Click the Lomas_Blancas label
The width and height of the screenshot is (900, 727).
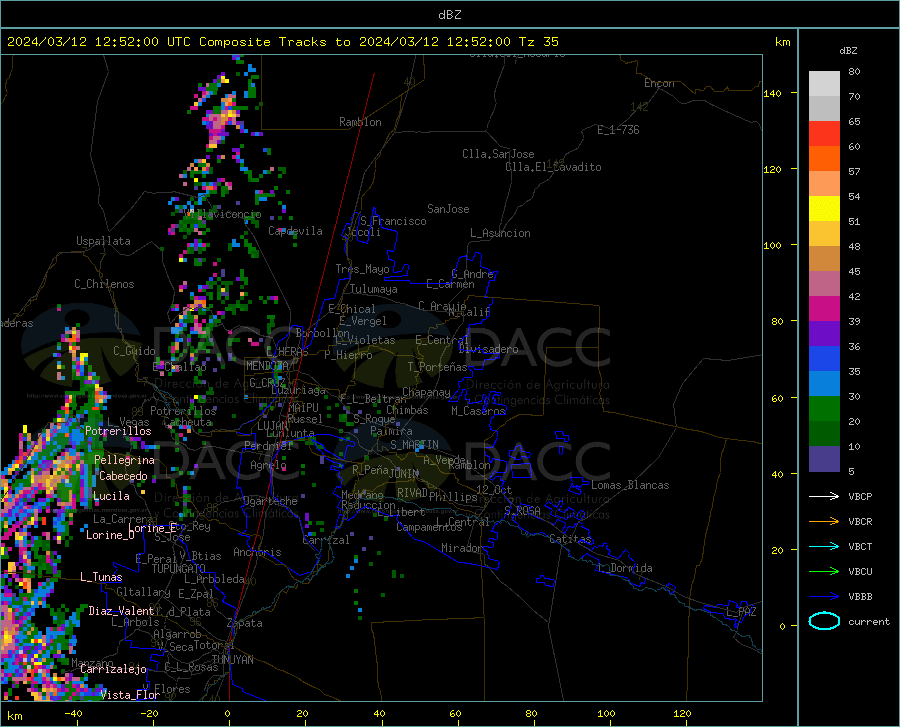pos(630,485)
